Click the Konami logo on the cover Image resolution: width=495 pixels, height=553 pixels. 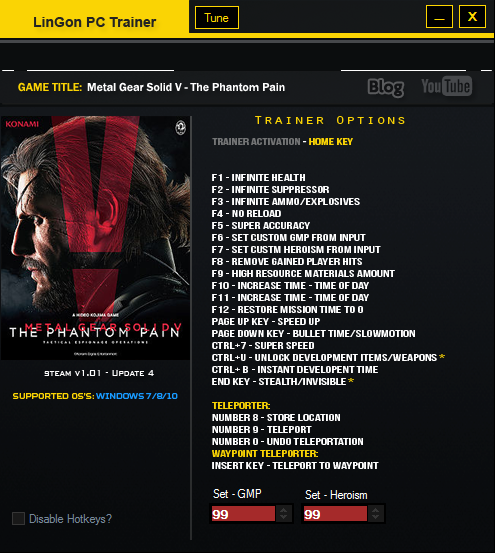click(22, 124)
